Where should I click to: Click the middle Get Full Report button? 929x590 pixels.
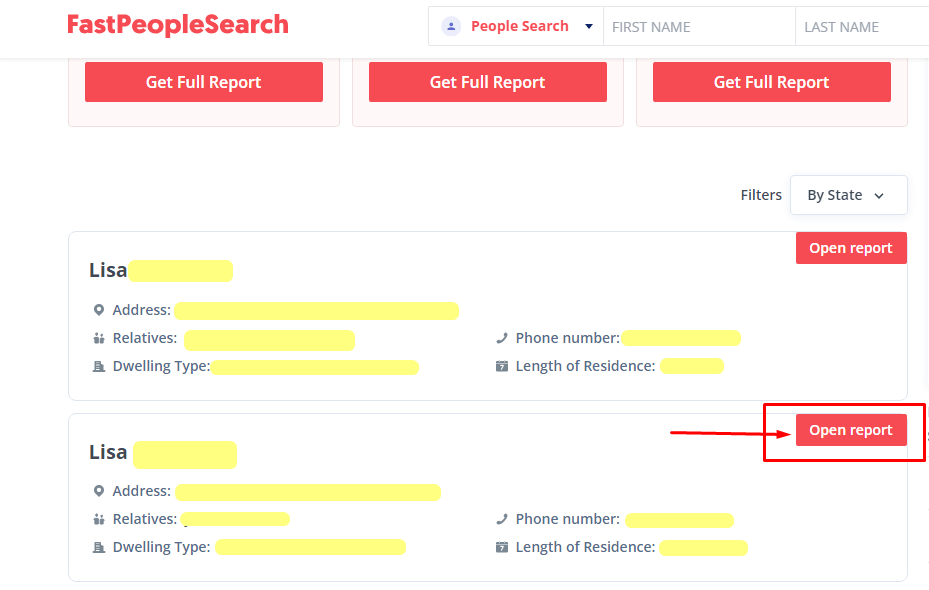(x=488, y=82)
